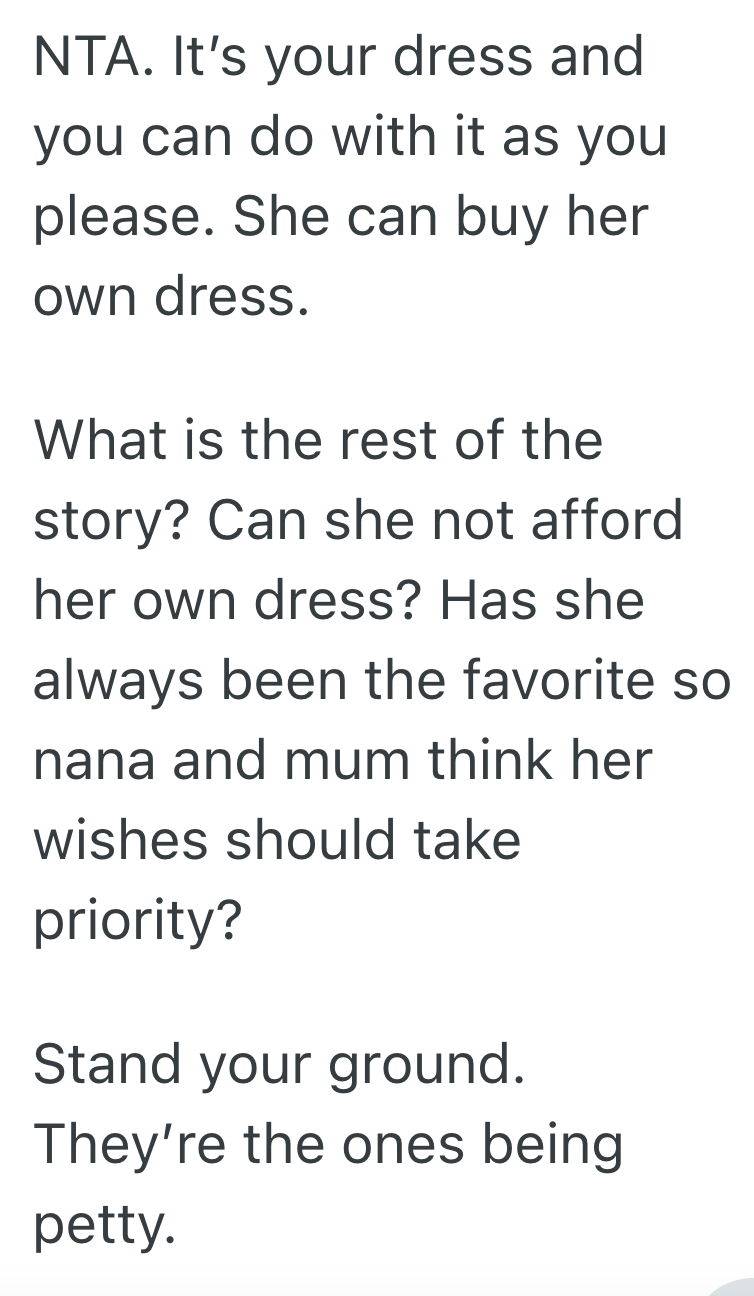Click the line "her own dress? Has she"

[338, 601]
